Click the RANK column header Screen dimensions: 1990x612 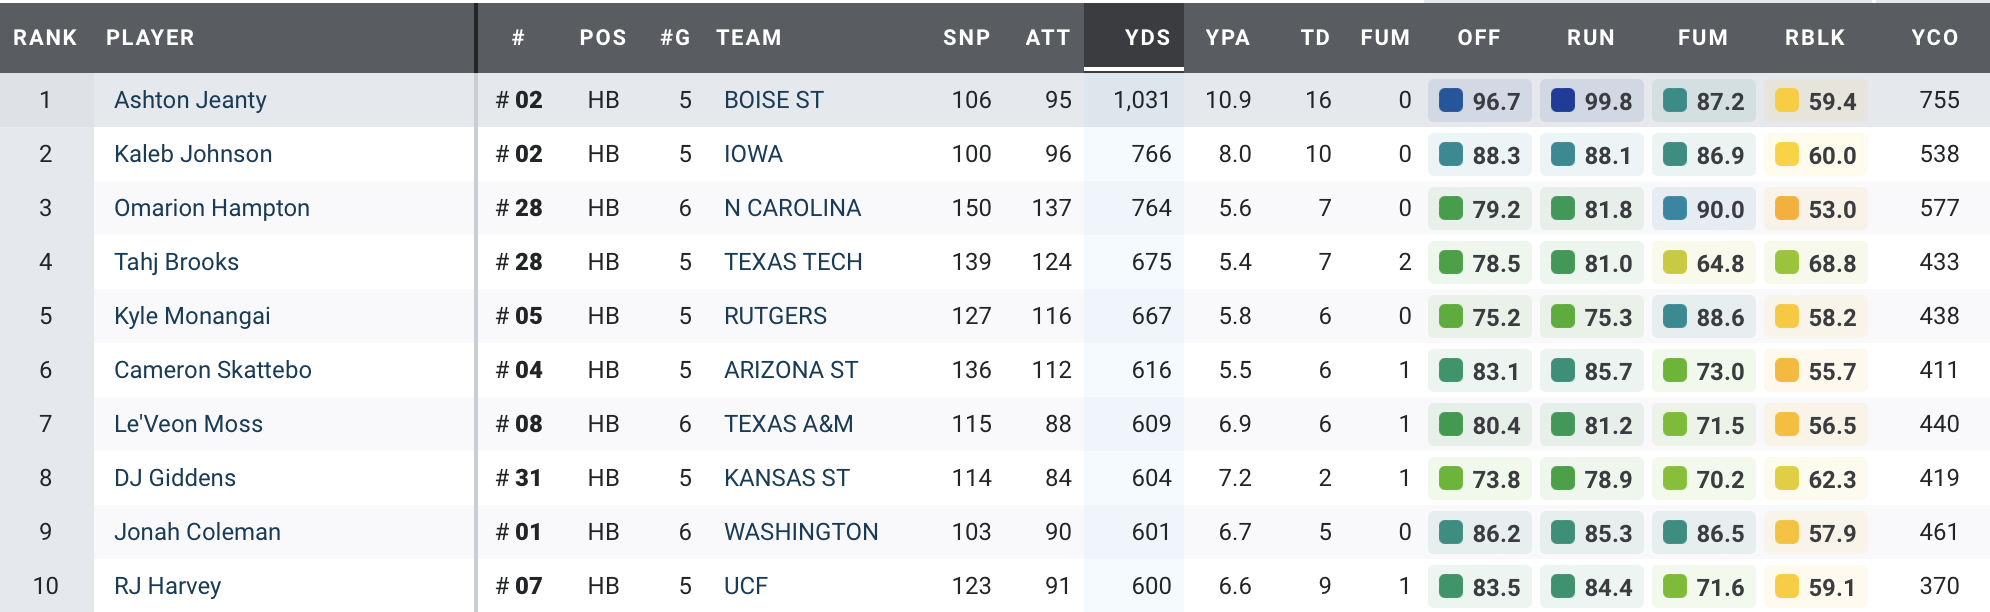point(45,38)
